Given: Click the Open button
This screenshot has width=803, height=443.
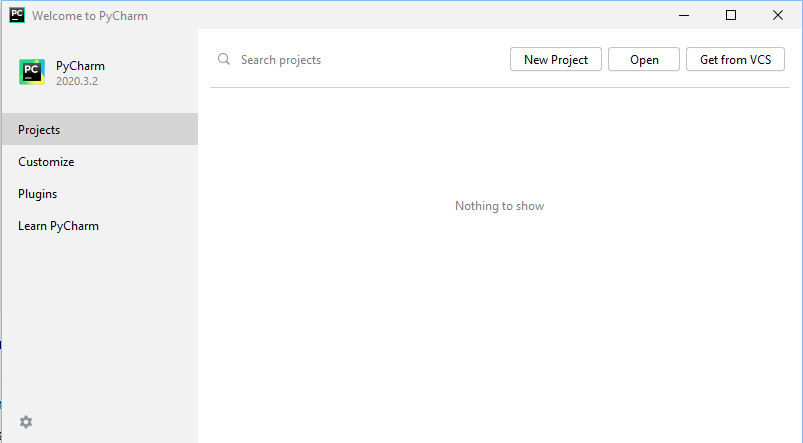Looking at the screenshot, I should click(644, 59).
